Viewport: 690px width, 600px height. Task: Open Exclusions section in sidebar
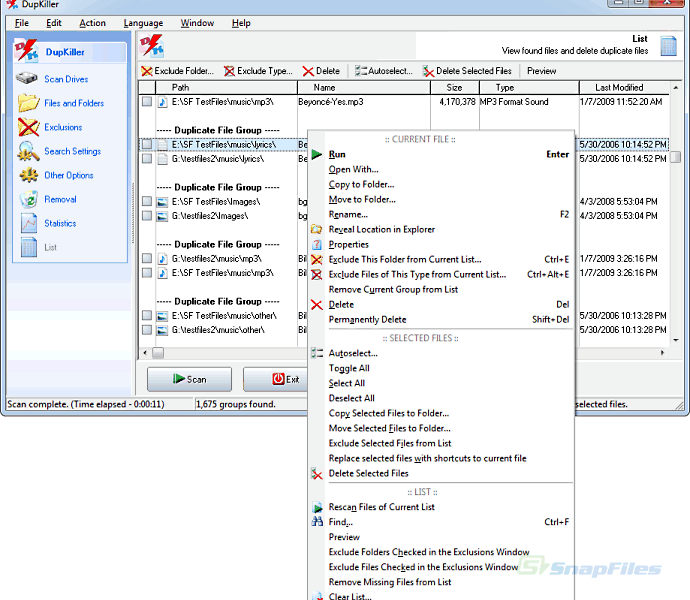pyautogui.click(x=51, y=127)
